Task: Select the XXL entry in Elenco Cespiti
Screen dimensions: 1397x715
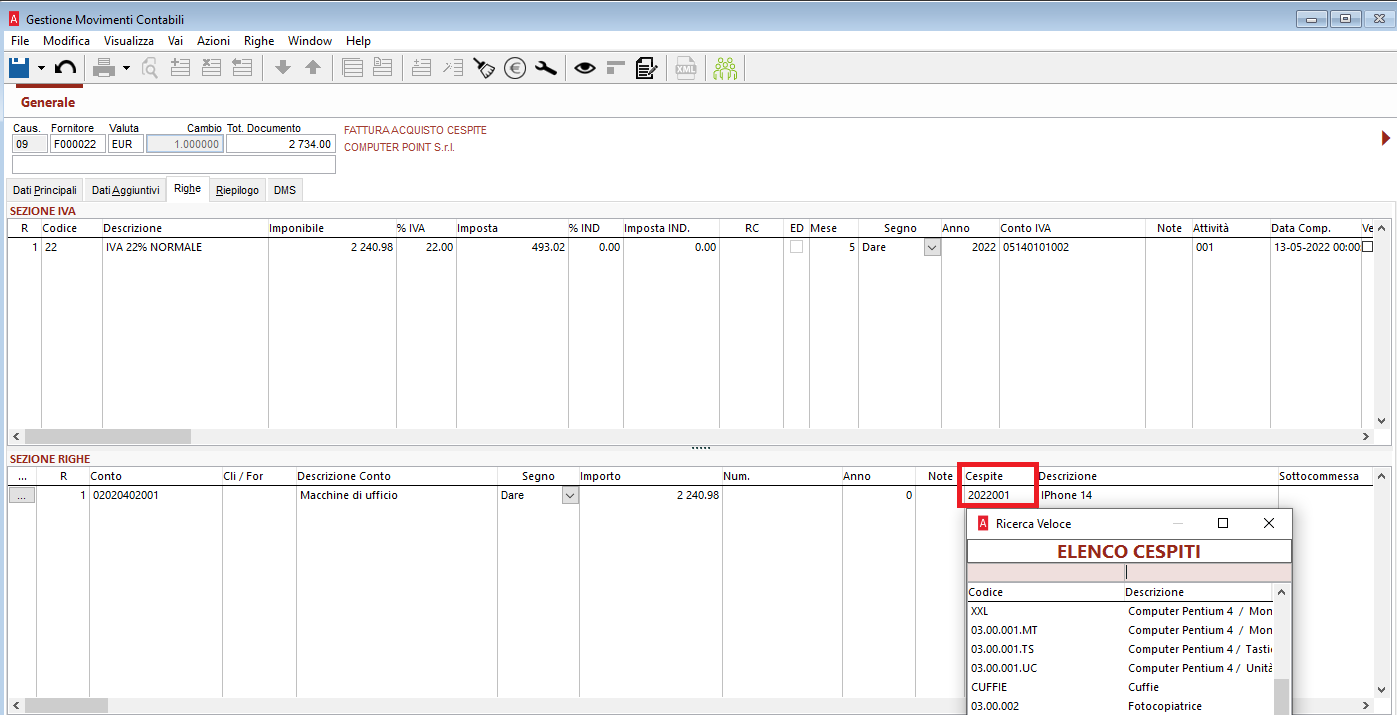Action: tap(1120, 611)
